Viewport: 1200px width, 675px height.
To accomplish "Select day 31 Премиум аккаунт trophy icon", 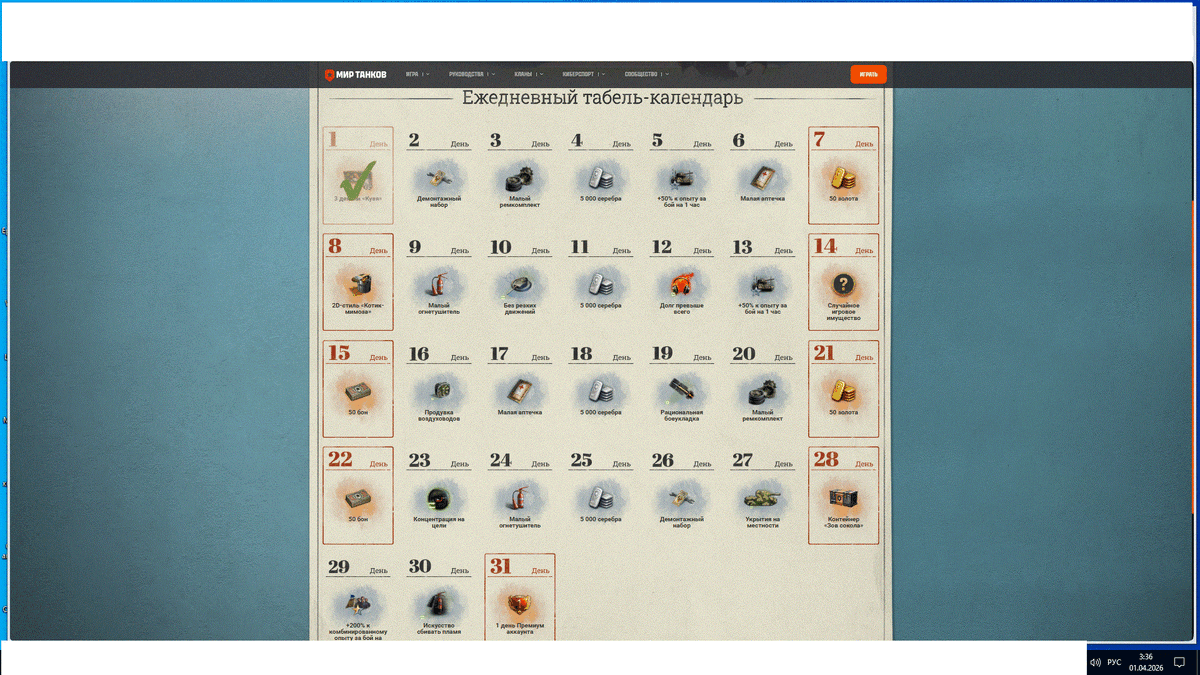I will (520, 604).
